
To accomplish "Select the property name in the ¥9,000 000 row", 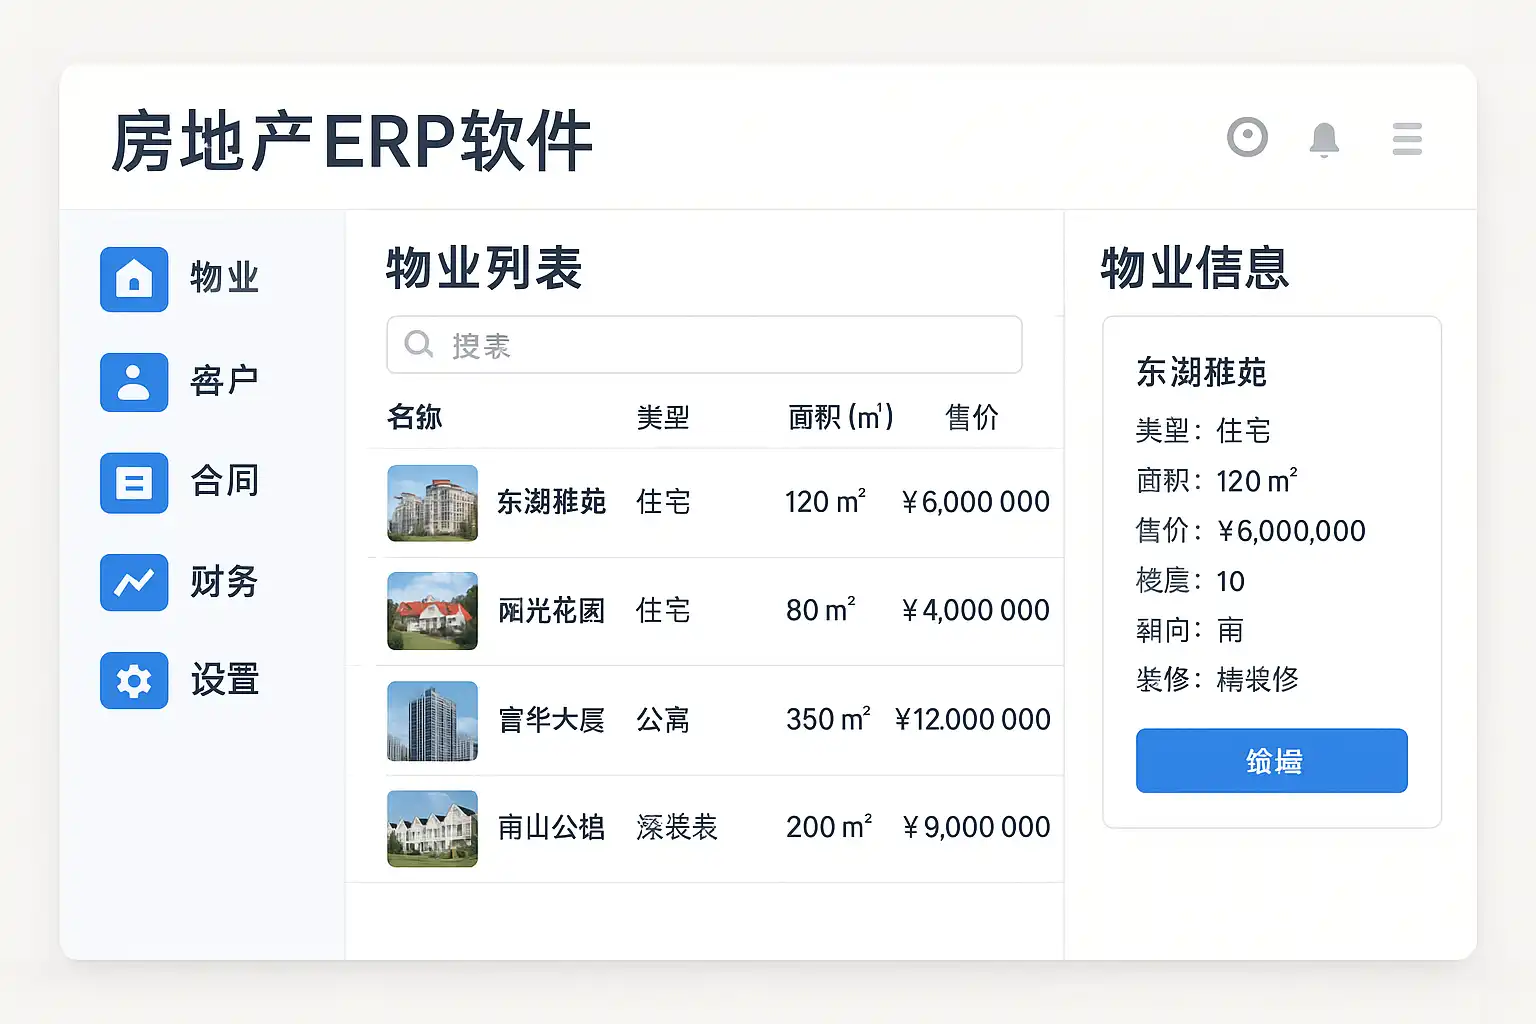I will [551, 828].
